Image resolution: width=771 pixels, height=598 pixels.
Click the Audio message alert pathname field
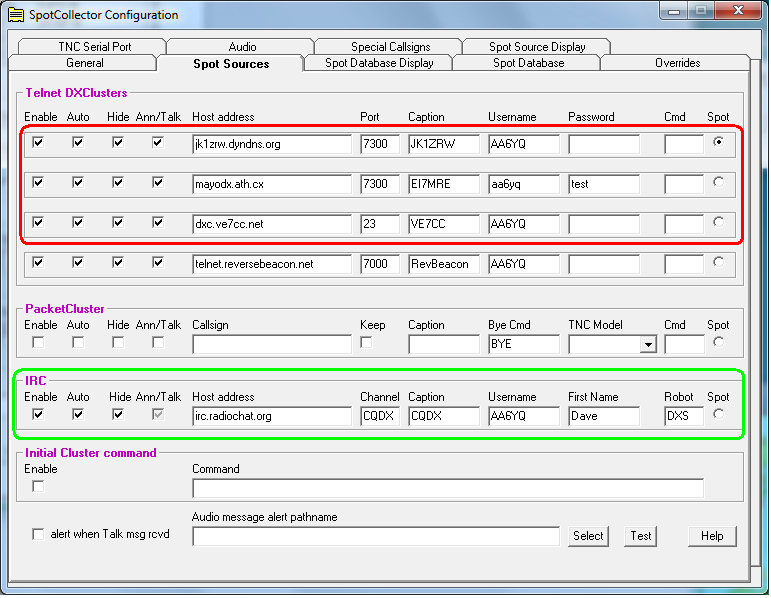pyautogui.click(x=376, y=536)
